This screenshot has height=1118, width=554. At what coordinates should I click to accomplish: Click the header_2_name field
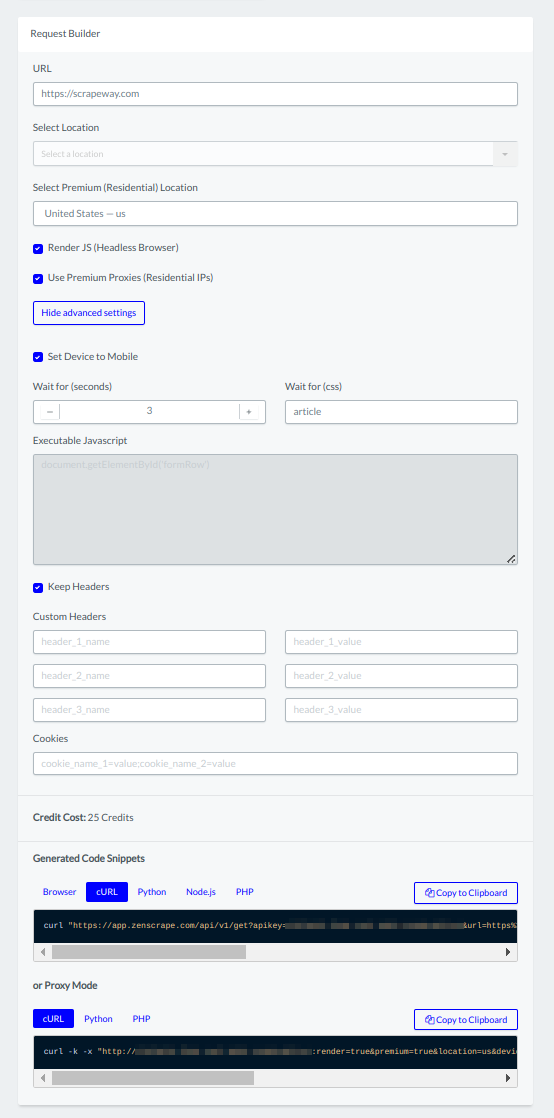click(x=149, y=676)
